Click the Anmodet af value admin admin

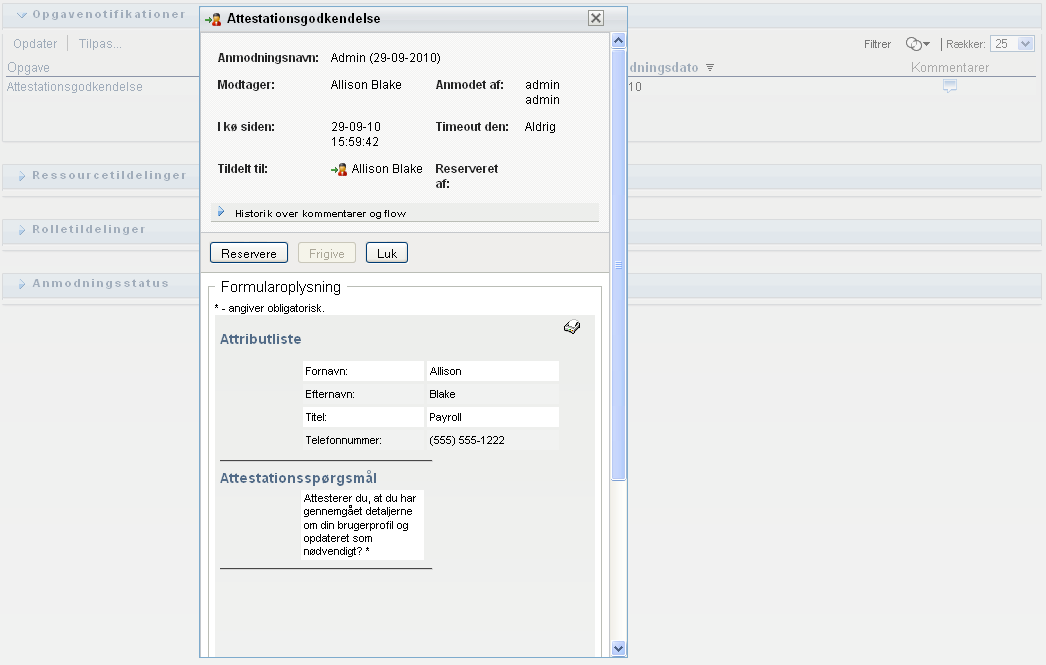pos(542,92)
